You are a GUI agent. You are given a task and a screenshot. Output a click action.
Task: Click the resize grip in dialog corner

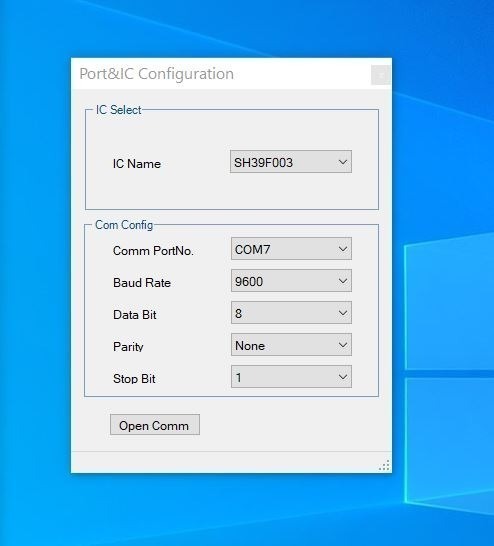coord(384,466)
